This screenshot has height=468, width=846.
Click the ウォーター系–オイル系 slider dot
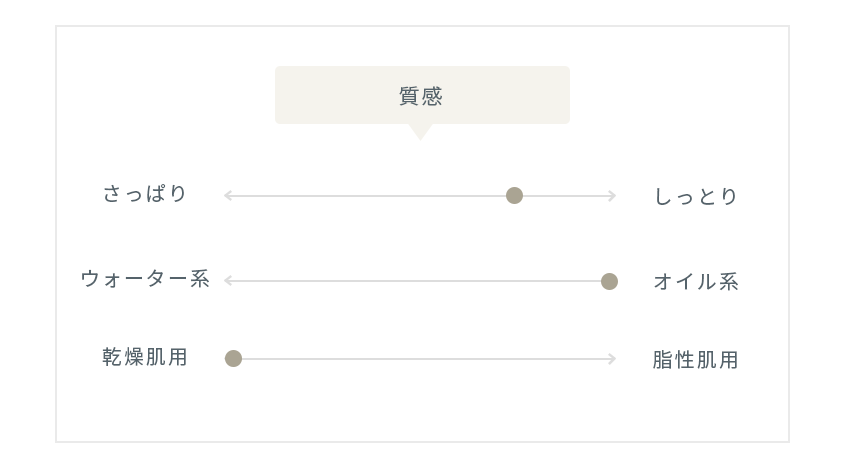click(x=609, y=281)
